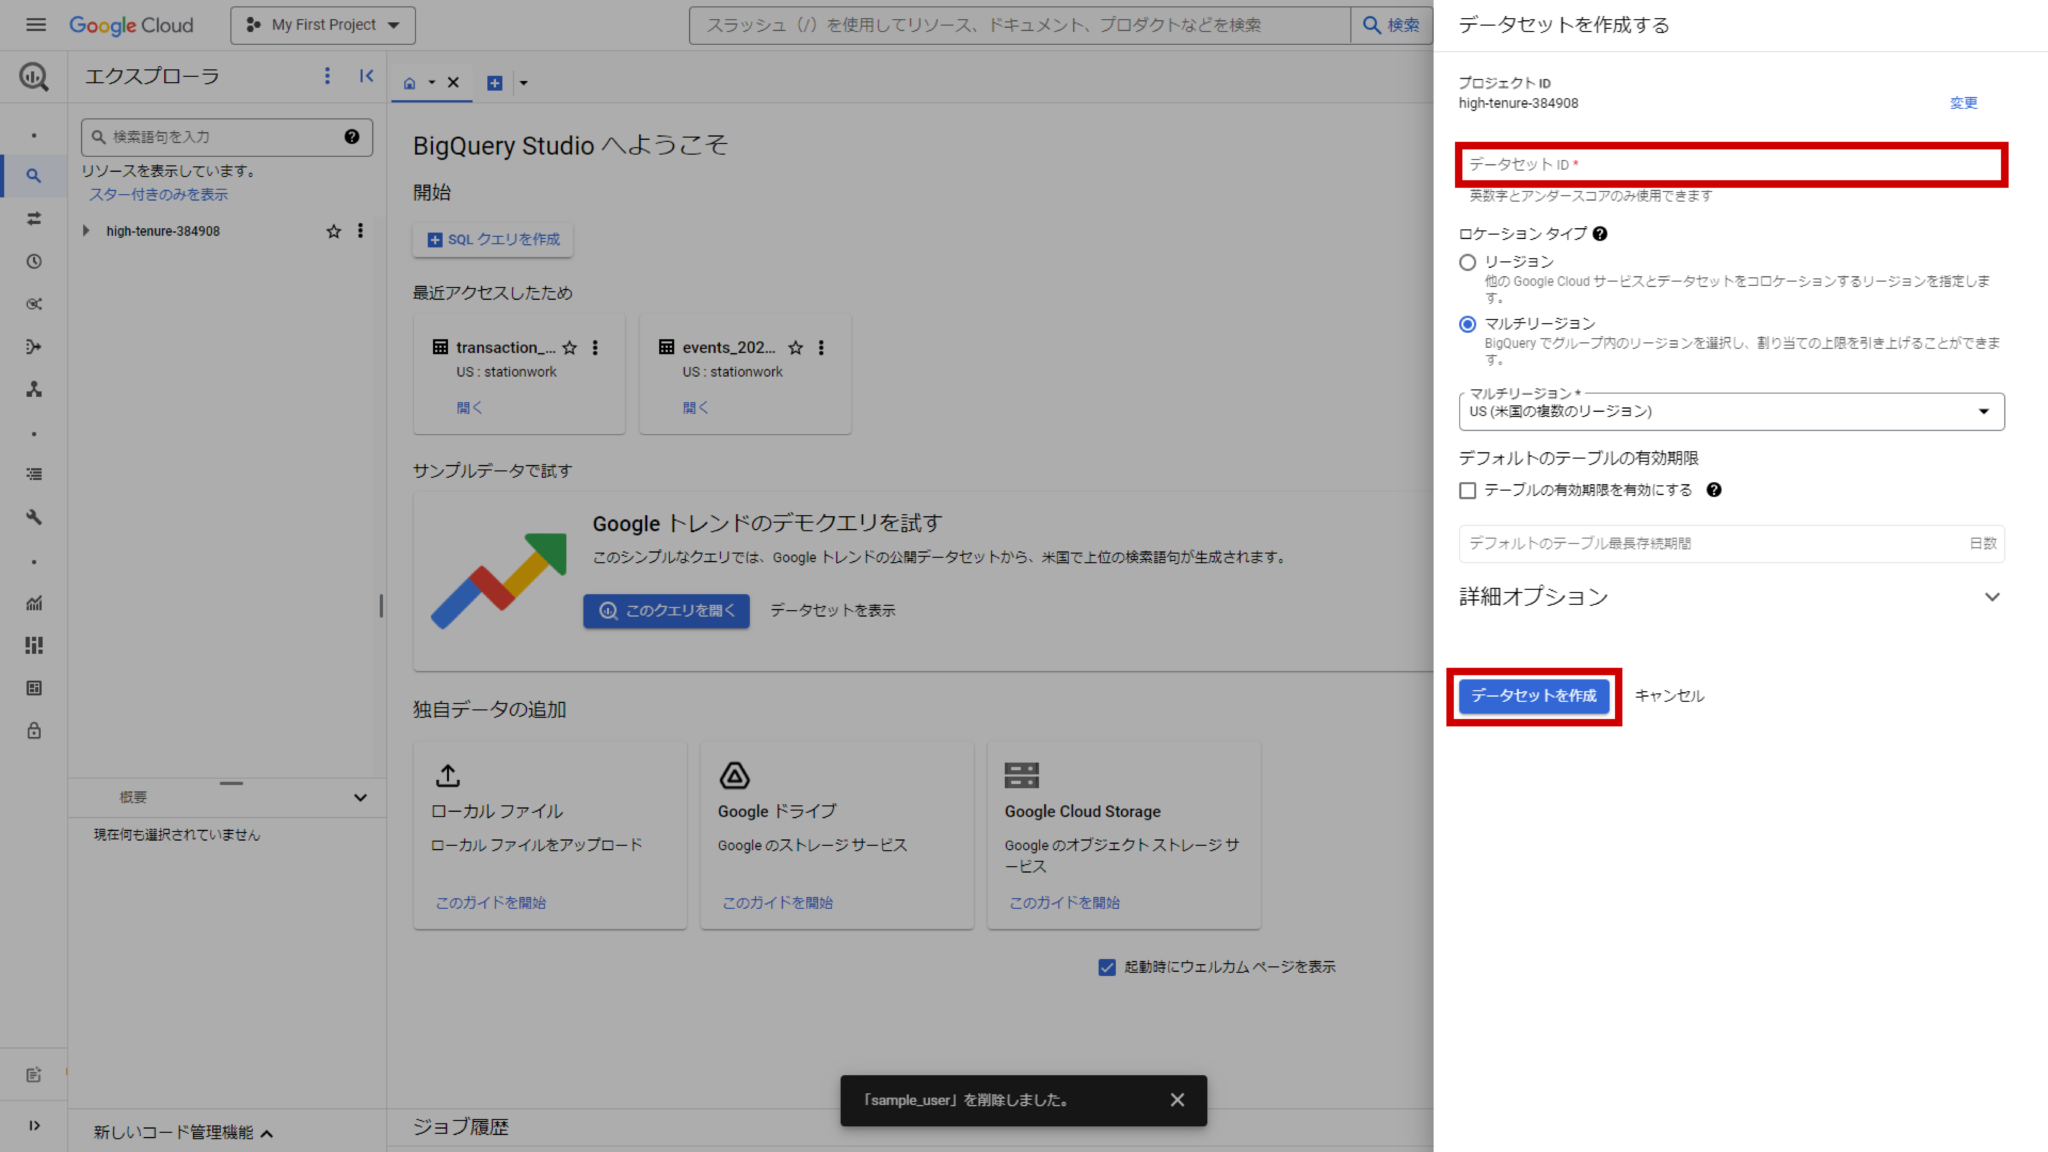2048x1152 pixels.
Task: Open the My First Project selector
Action: point(322,25)
